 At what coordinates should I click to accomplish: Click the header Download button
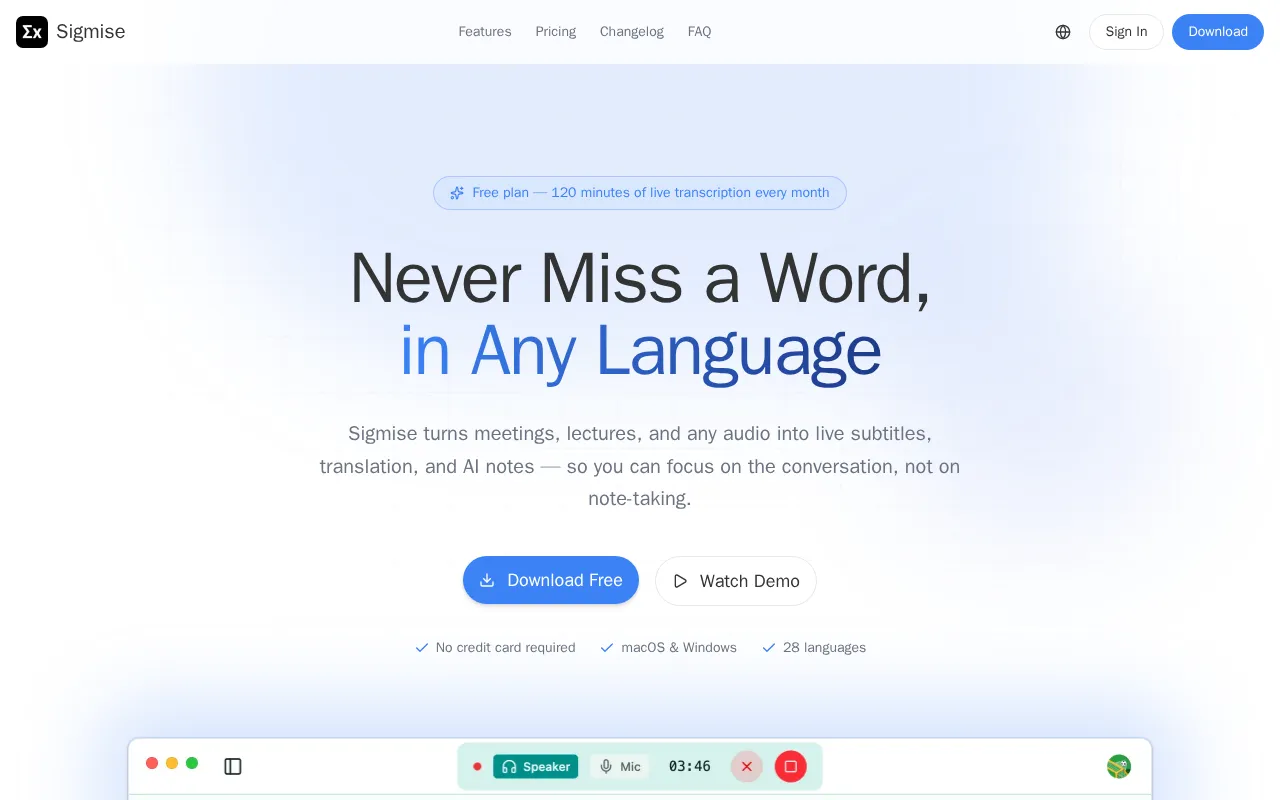1218,32
